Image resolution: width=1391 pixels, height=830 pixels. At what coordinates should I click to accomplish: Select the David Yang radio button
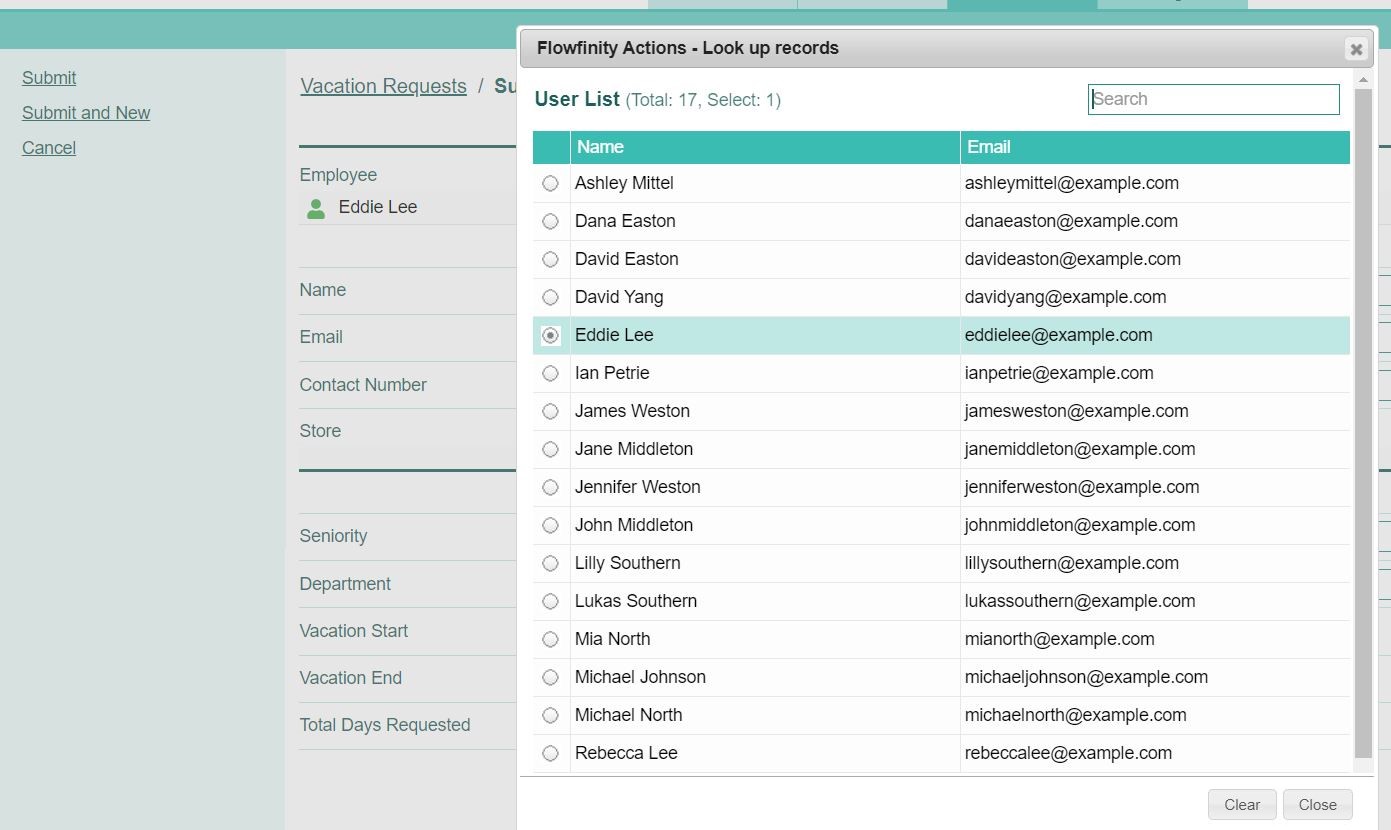(x=550, y=297)
